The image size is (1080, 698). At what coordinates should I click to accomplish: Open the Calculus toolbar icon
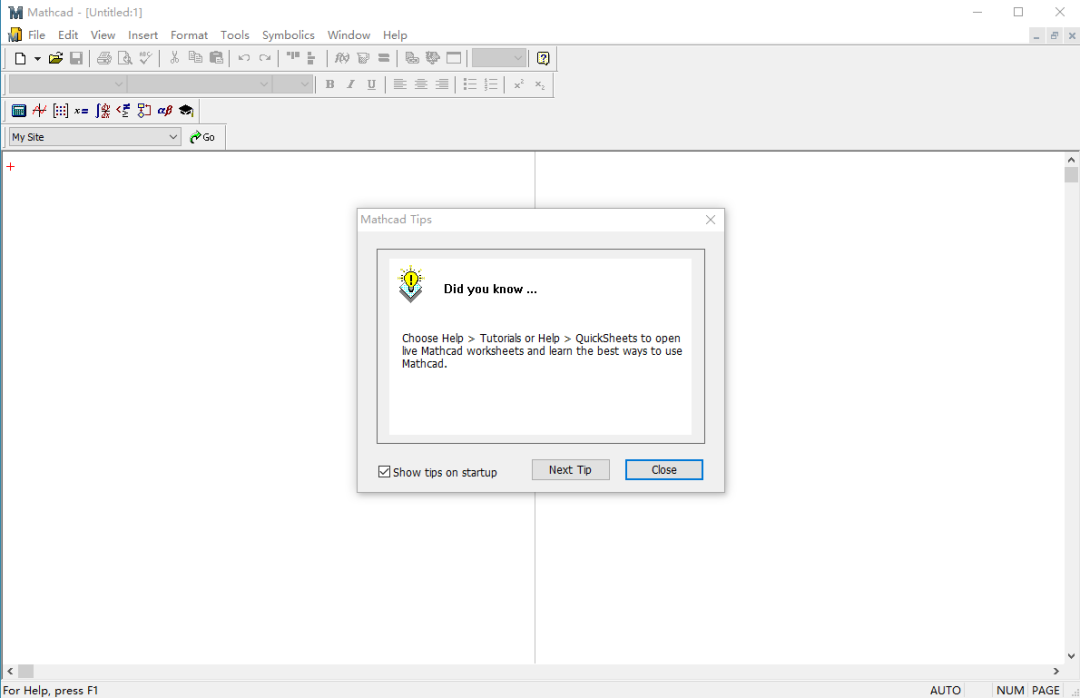pyautogui.click(x=103, y=110)
